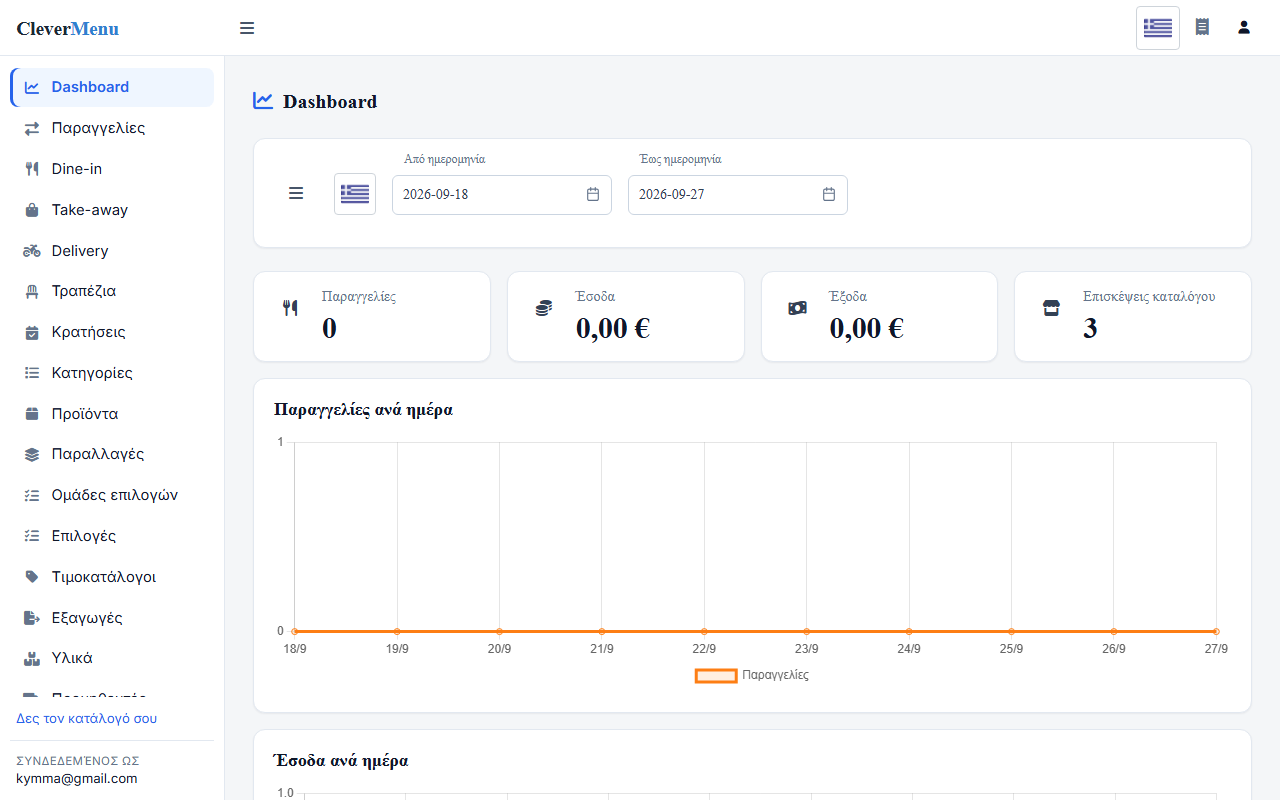Image resolution: width=1280 pixels, height=800 pixels.
Task: Open the receipt icon in top bar
Action: 1202,27
